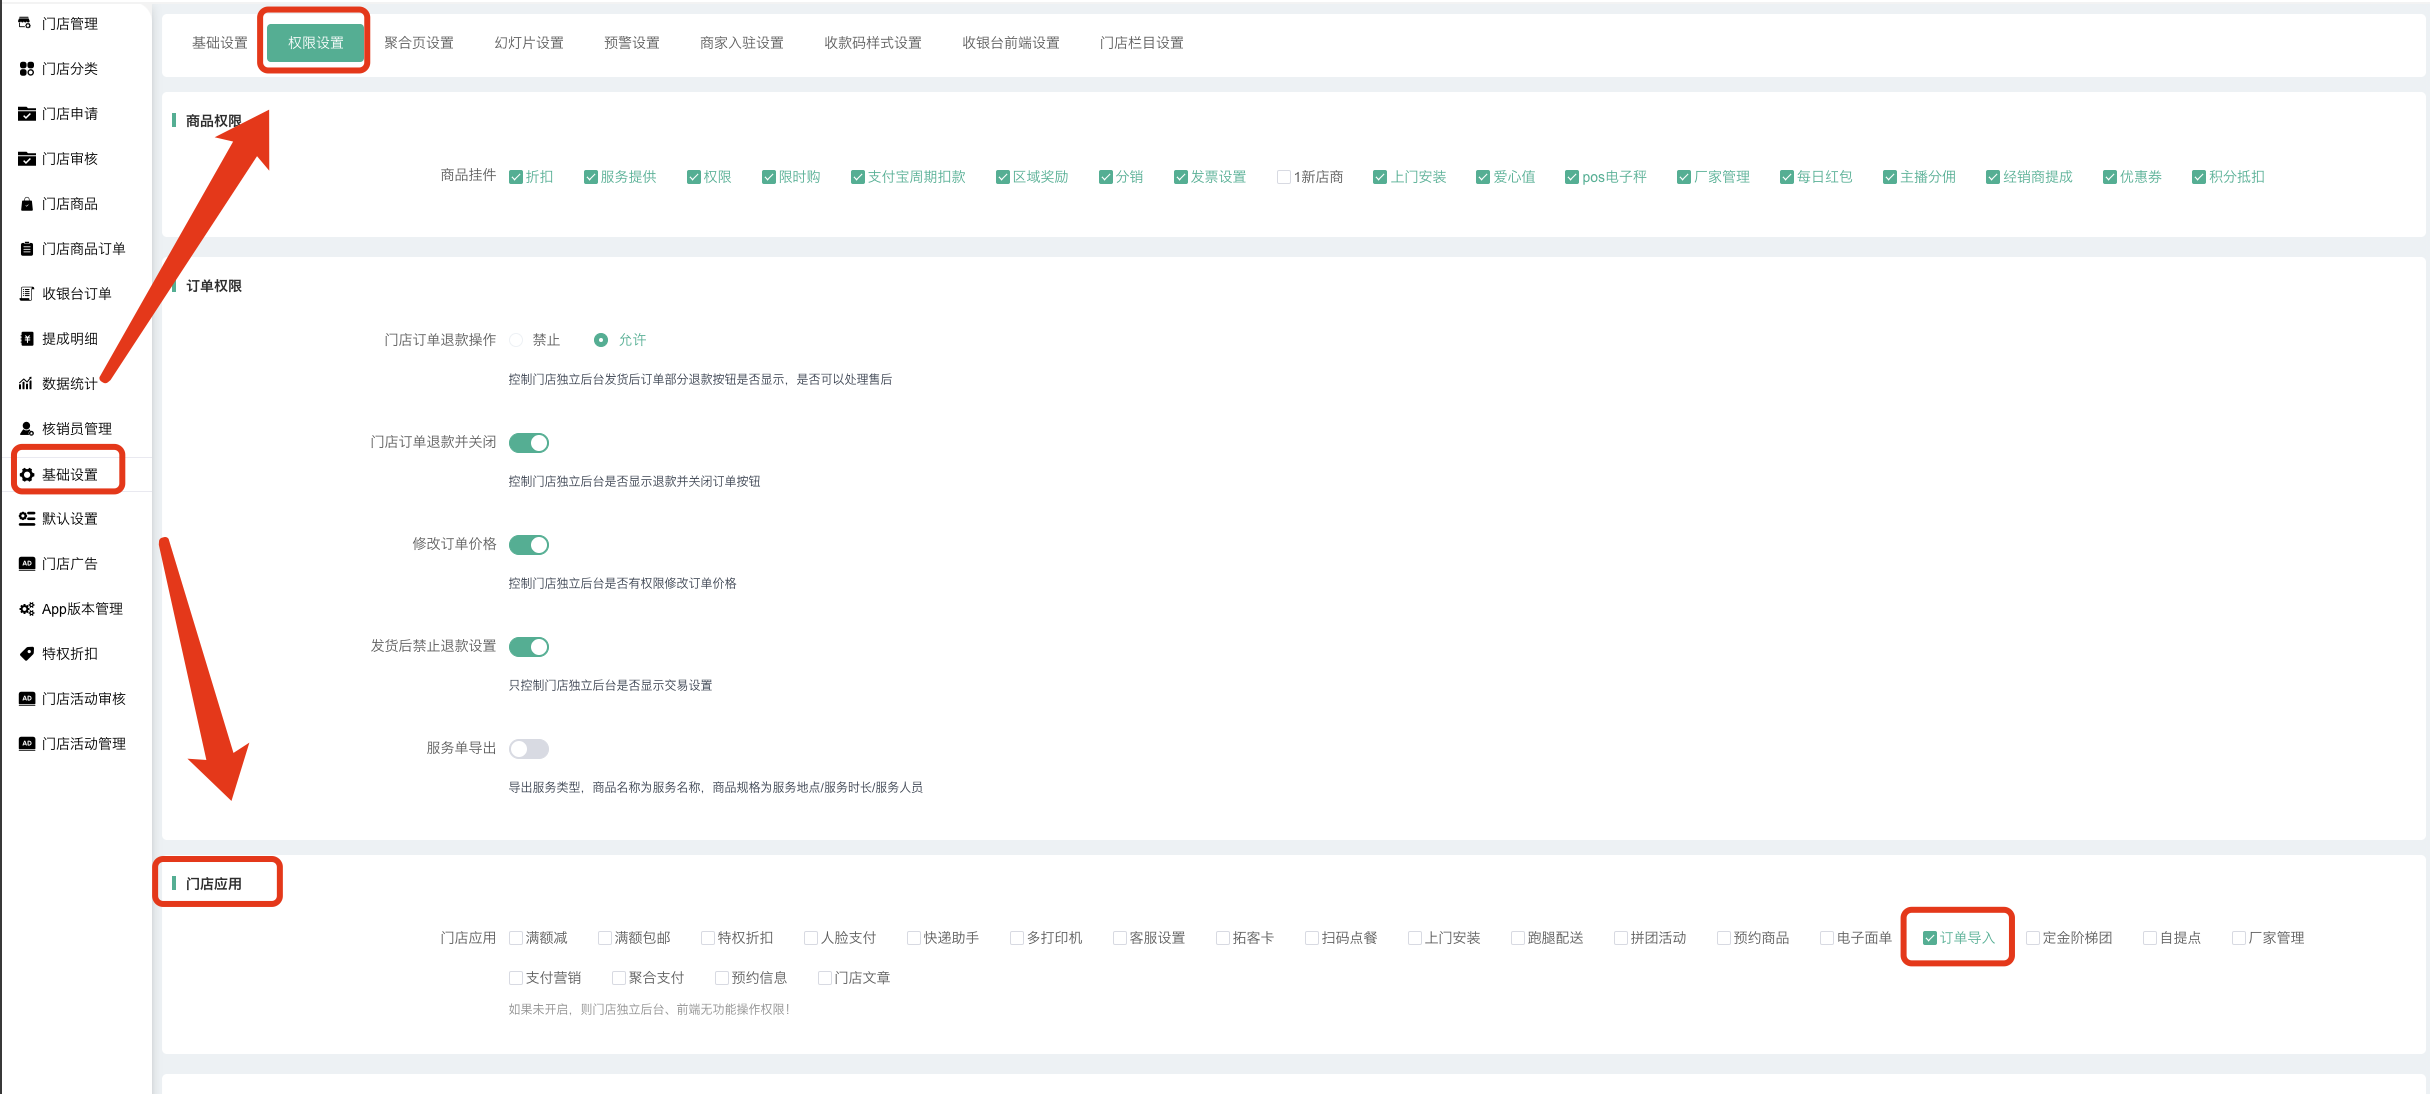
Task: Click the 门店分类 sidebar icon
Action: [27, 69]
